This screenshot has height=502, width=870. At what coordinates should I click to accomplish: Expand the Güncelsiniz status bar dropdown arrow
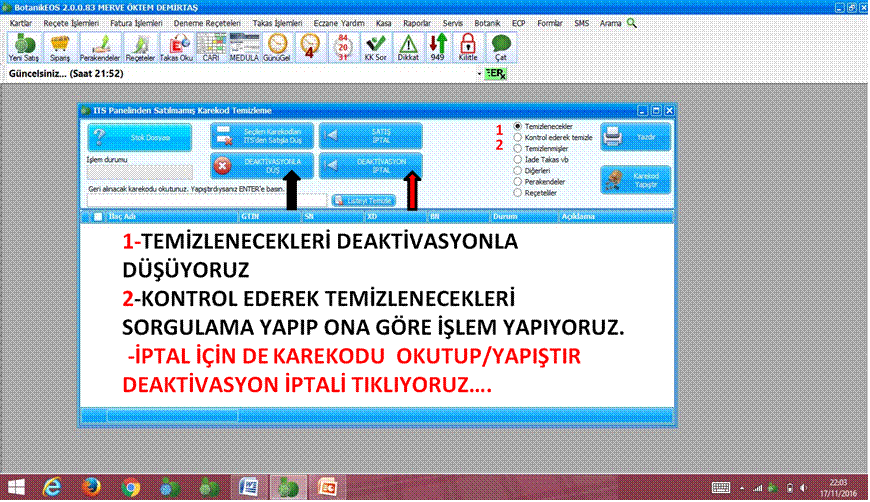[479, 75]
